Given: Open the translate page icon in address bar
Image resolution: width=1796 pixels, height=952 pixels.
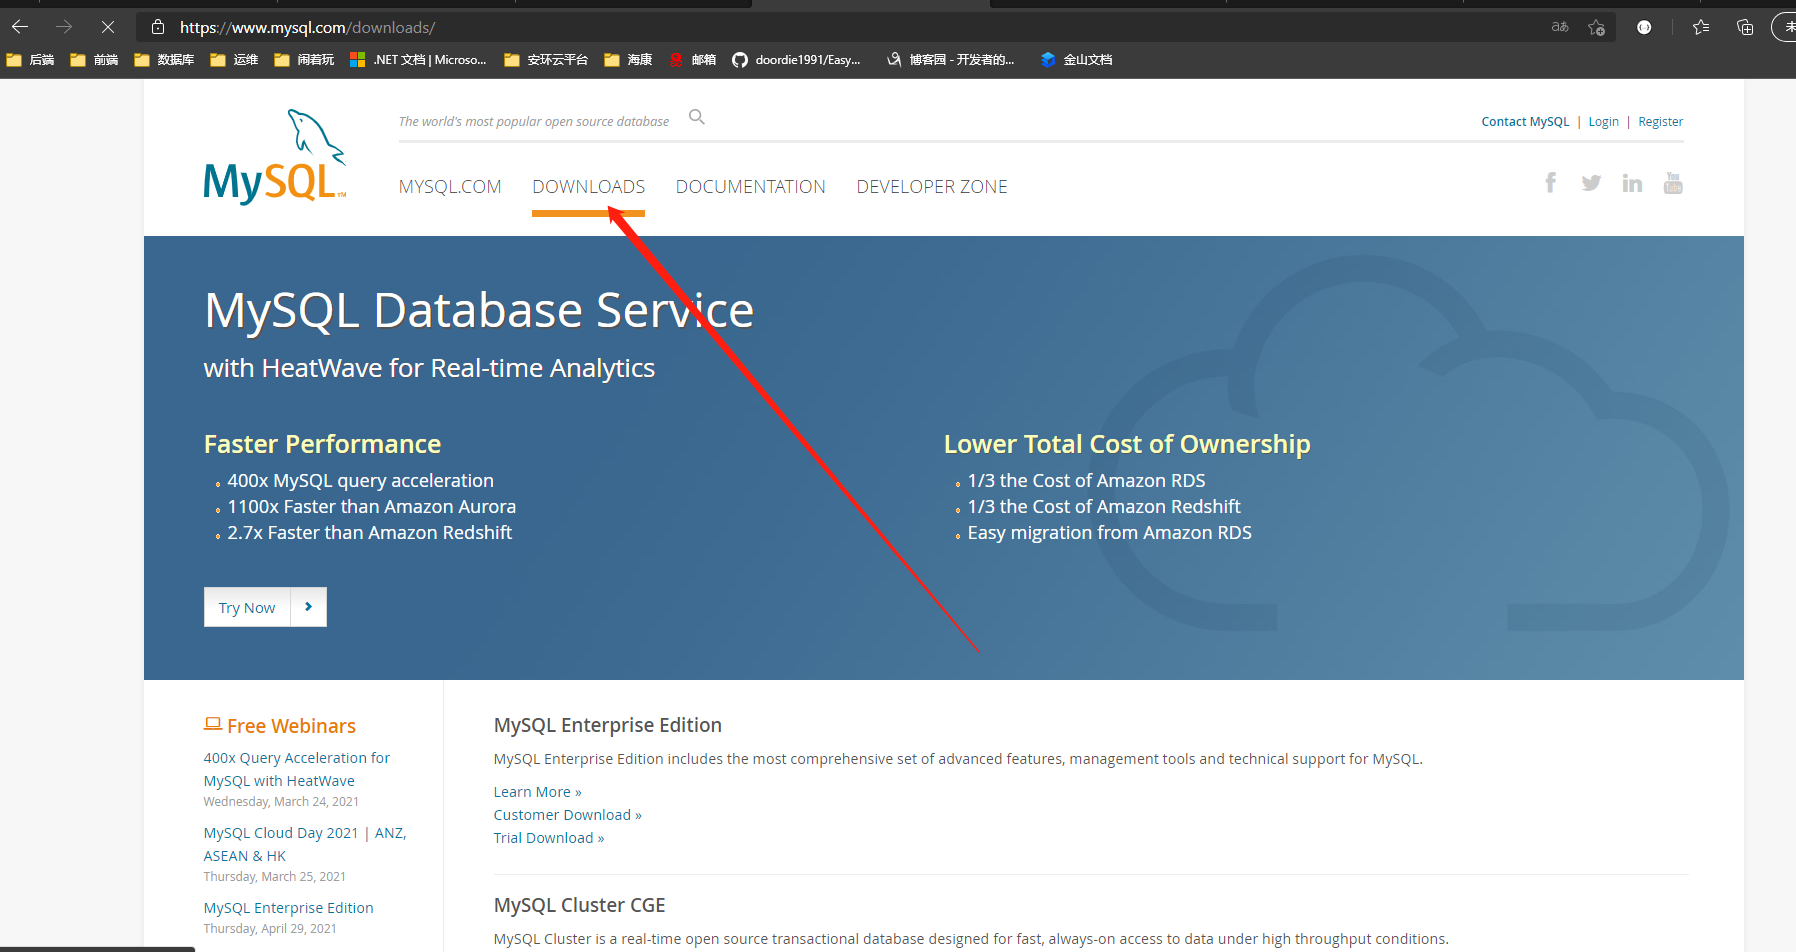Looking at the screenshot, I should click(1560, 27).
